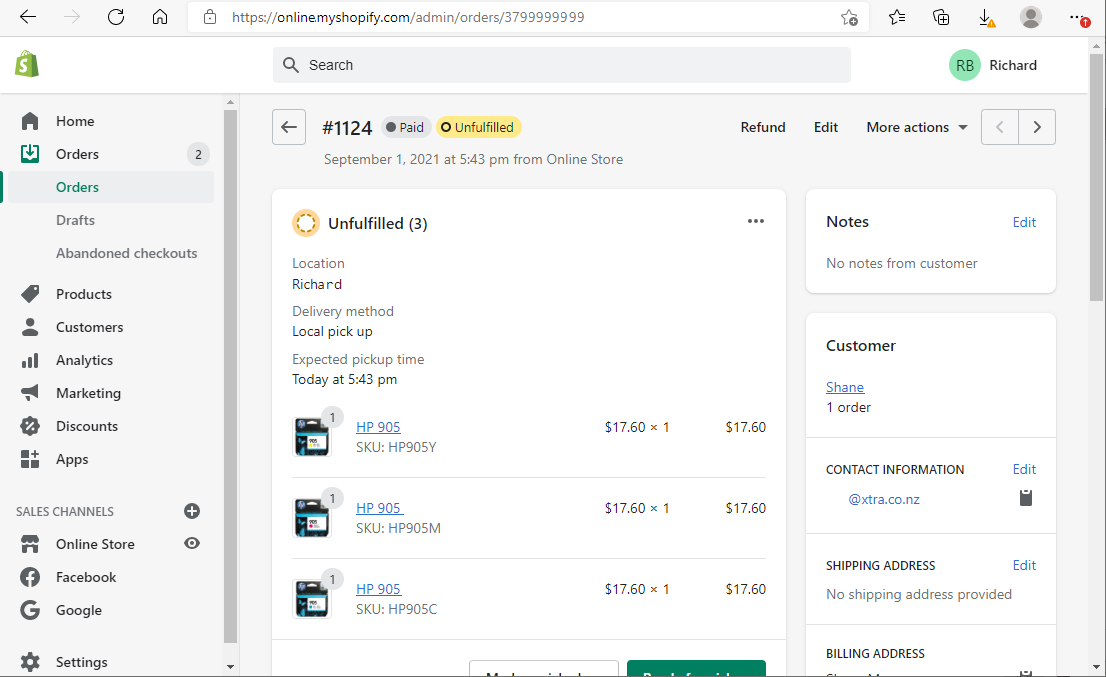Click the Online Store shop icon
This screenshot has width=1106, height=677.
coord(30,544)
